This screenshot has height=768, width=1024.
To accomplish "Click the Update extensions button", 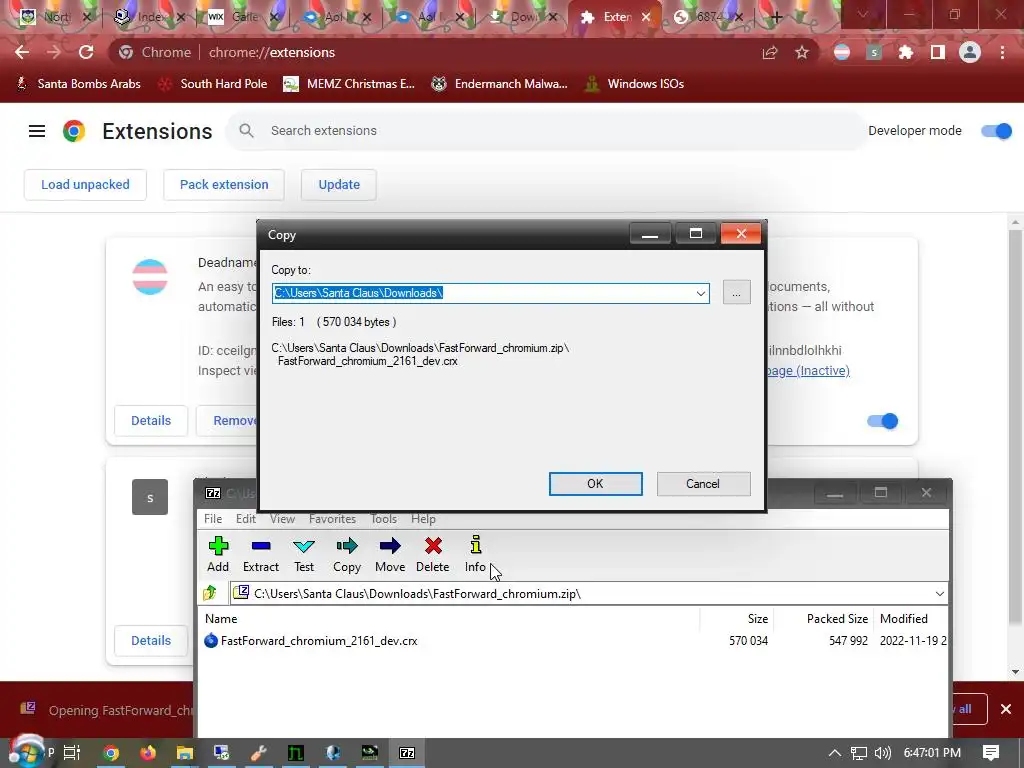I will tap(339, 185).
